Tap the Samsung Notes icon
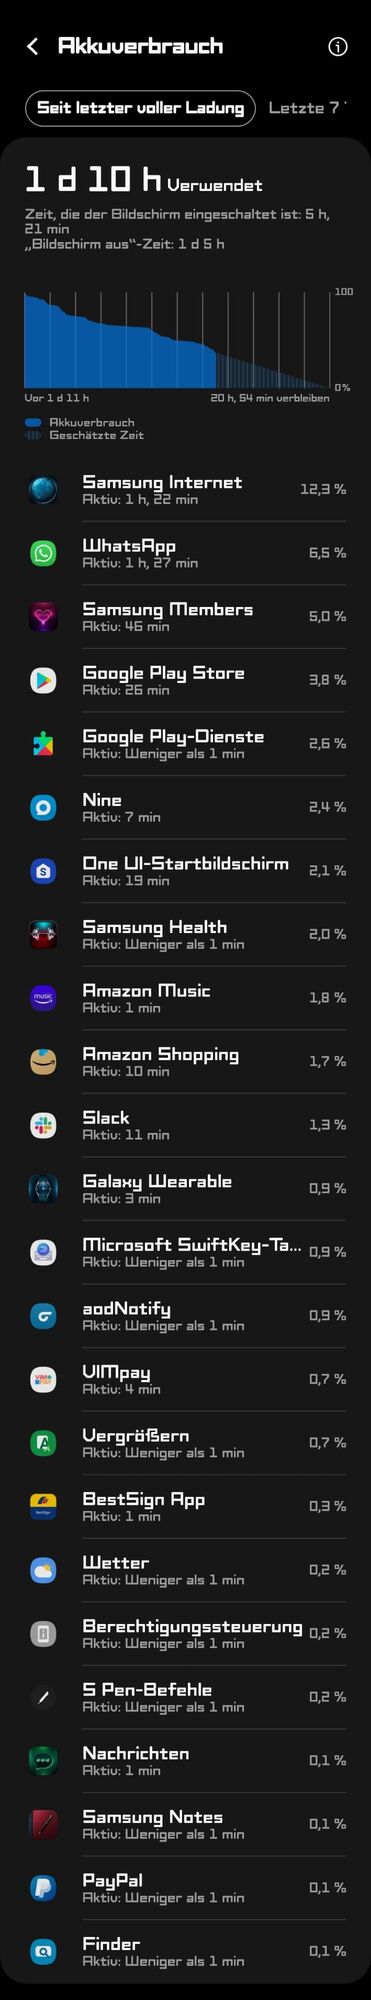The width and height of the screenshot is (371, 2000). coord(43,1824)
